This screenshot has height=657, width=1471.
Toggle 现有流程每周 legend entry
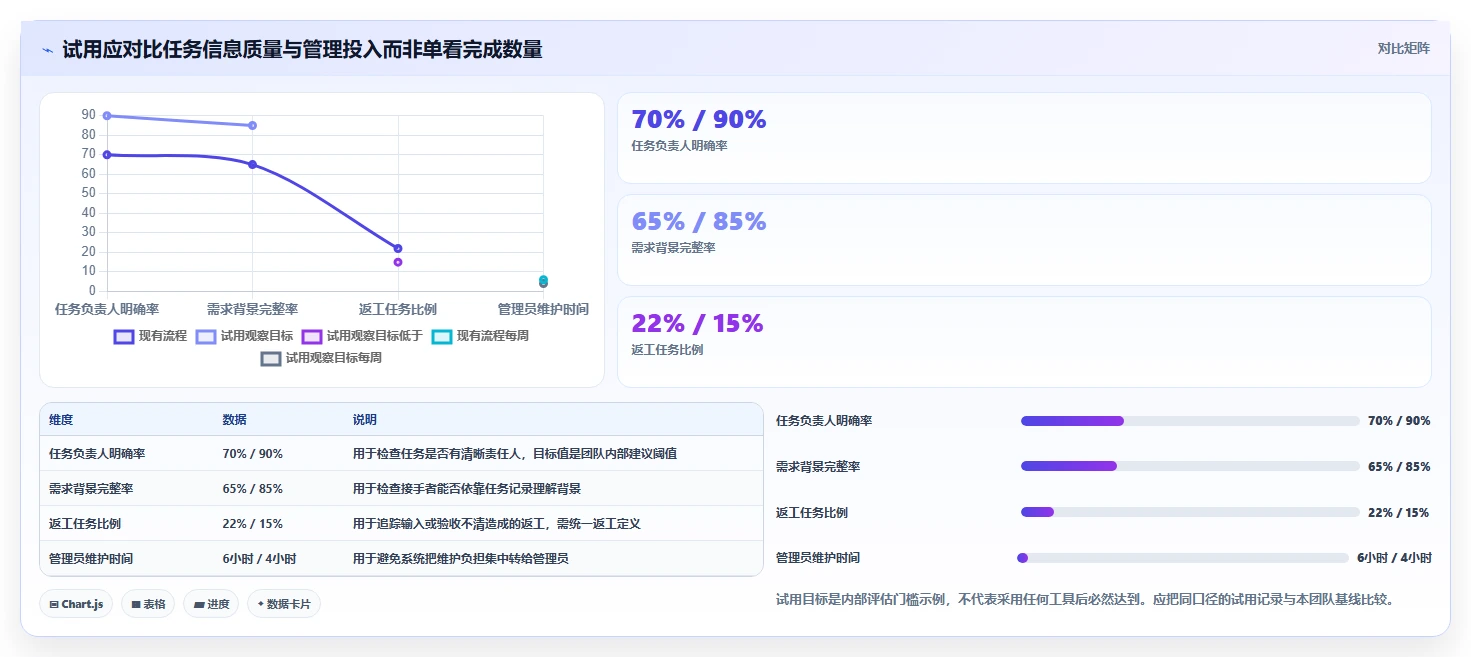click(480, 337)
